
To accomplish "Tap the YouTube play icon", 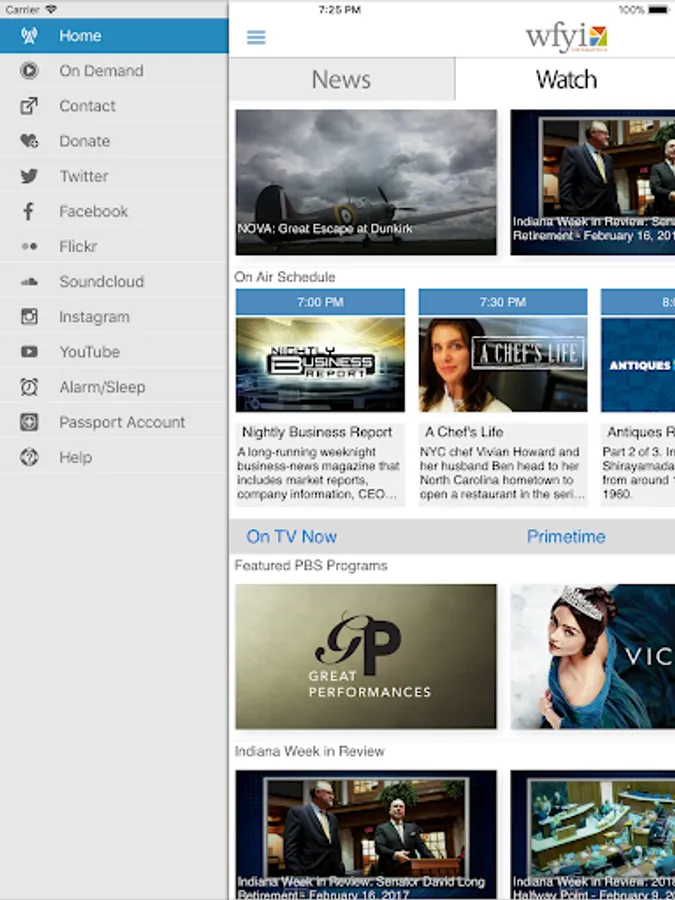I will tap(29, 351).
